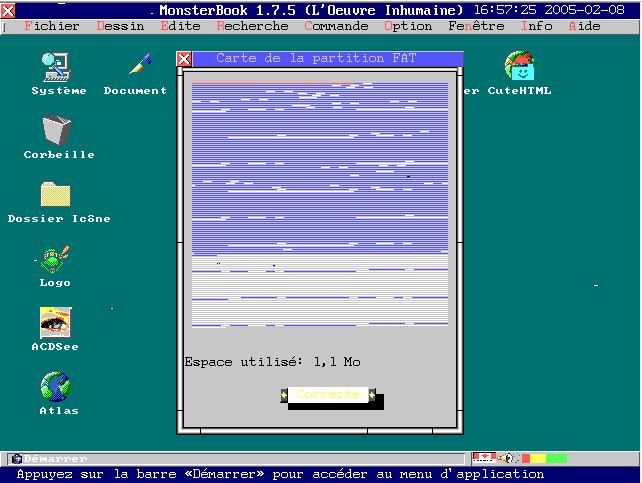Click the cube icon beside Démarrer
Image resolution: width=642 pixels, height=483 pixels.
click(x=17, y=458)
